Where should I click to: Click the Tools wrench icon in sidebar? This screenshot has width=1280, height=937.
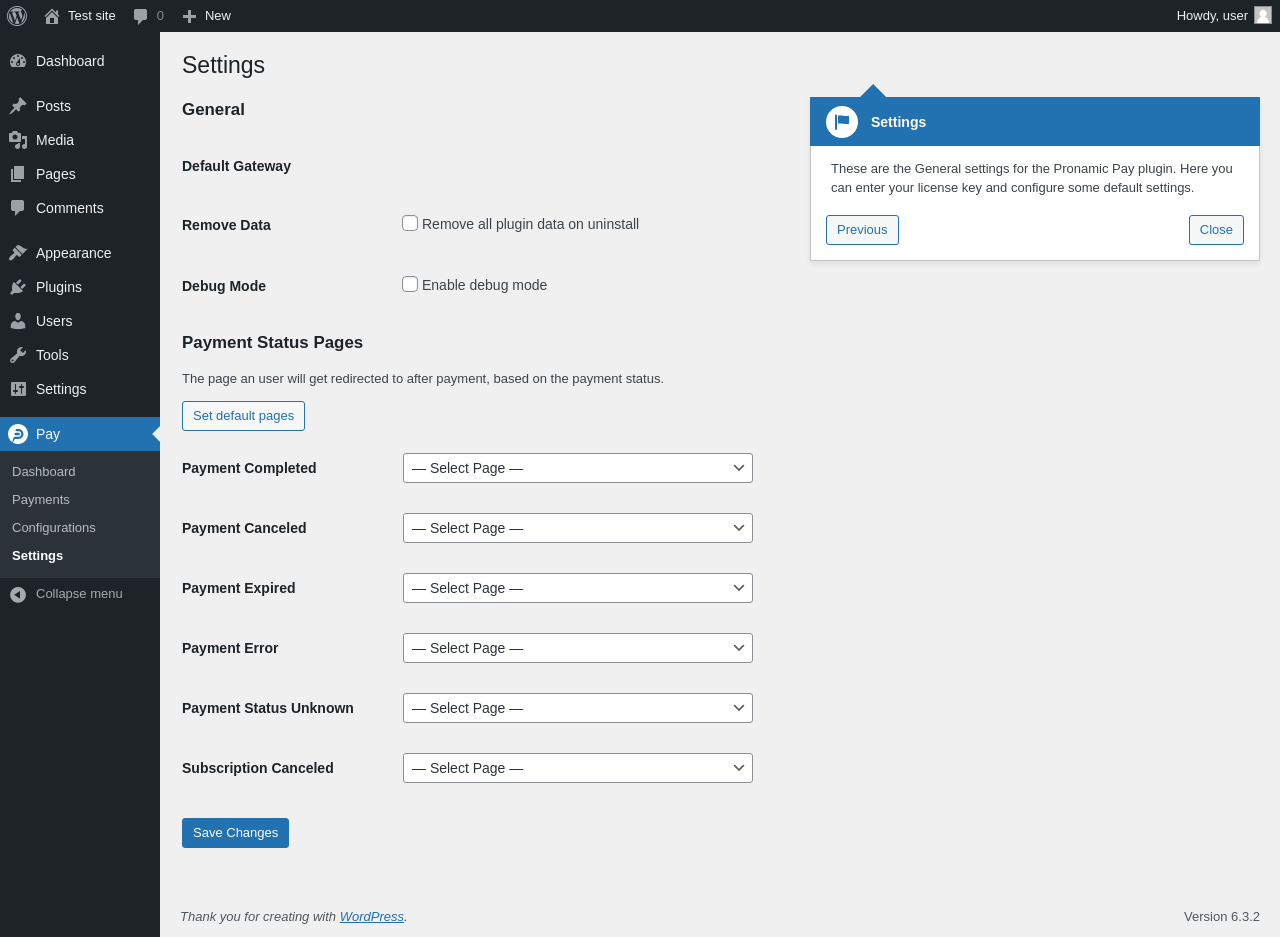[18, 355]
